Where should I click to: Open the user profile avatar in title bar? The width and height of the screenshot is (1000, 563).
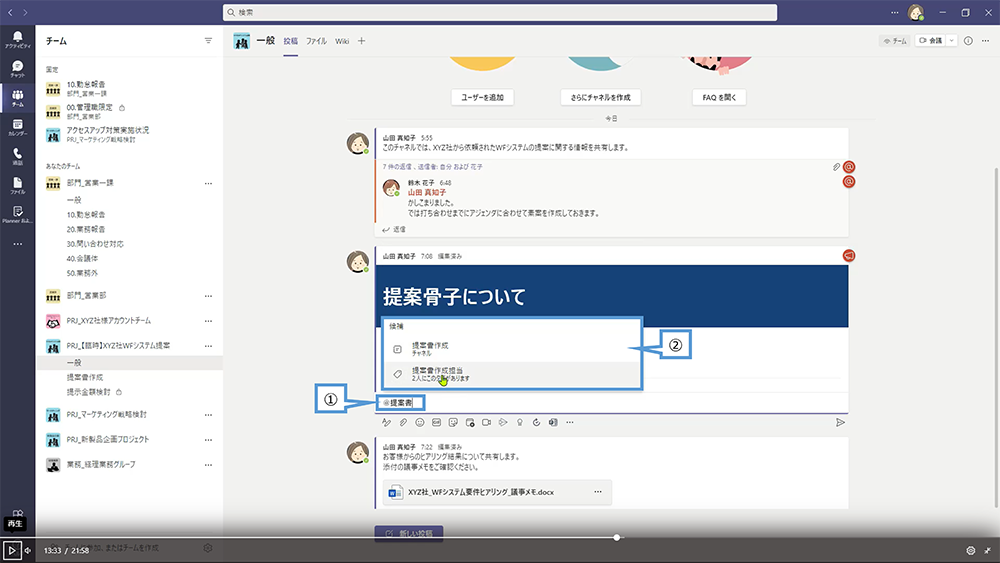[x=916, y=12]
